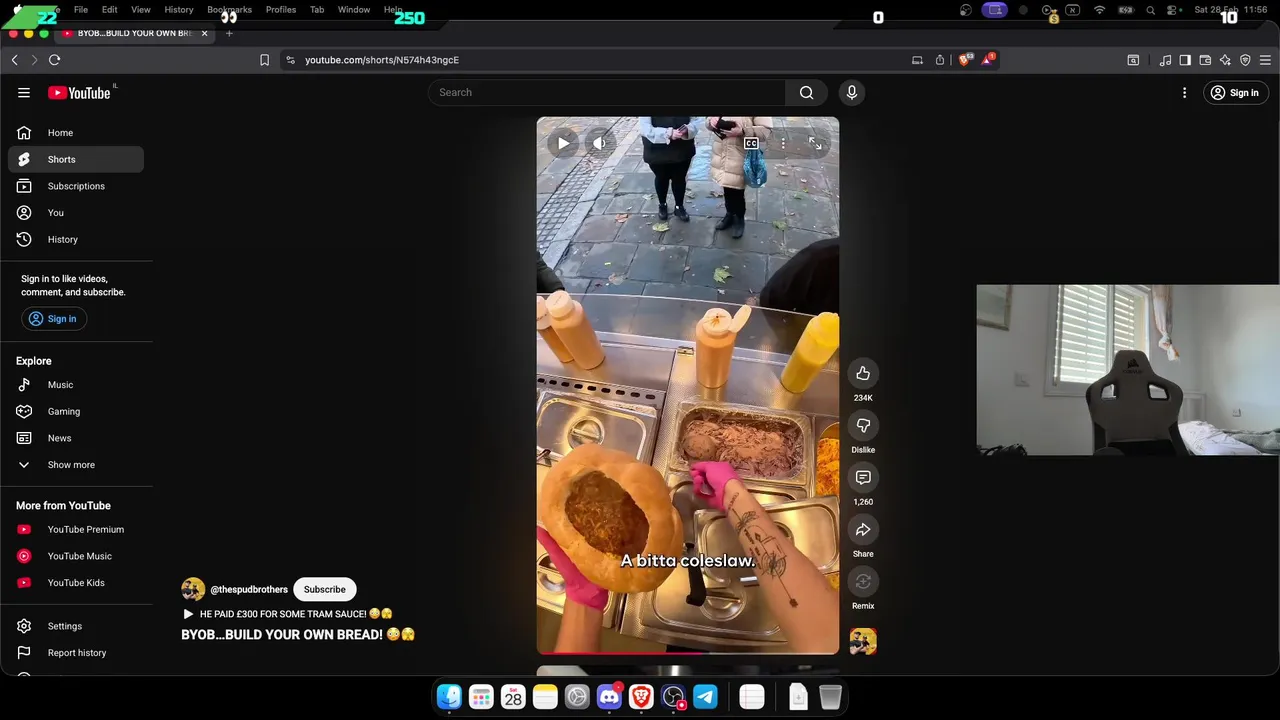
Task: Dislike the Short with the thumbs down
Action: click(x=863, y=425)
